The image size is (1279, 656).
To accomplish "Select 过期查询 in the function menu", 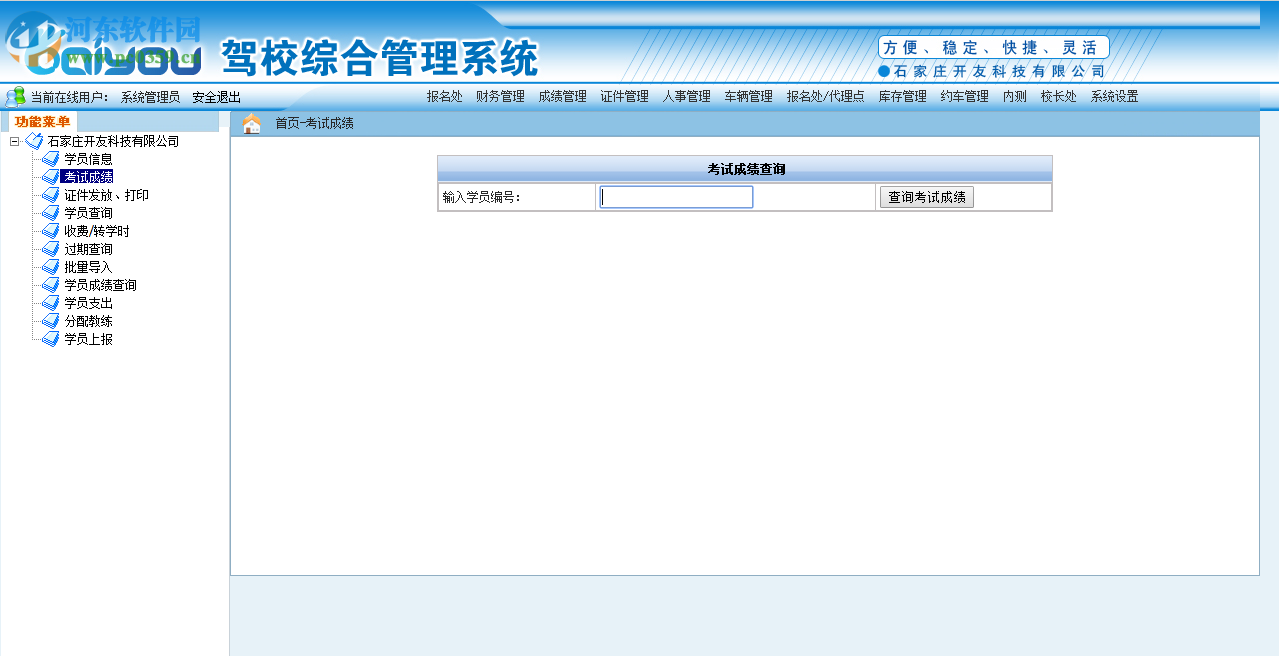I will (x=90, y=248).
